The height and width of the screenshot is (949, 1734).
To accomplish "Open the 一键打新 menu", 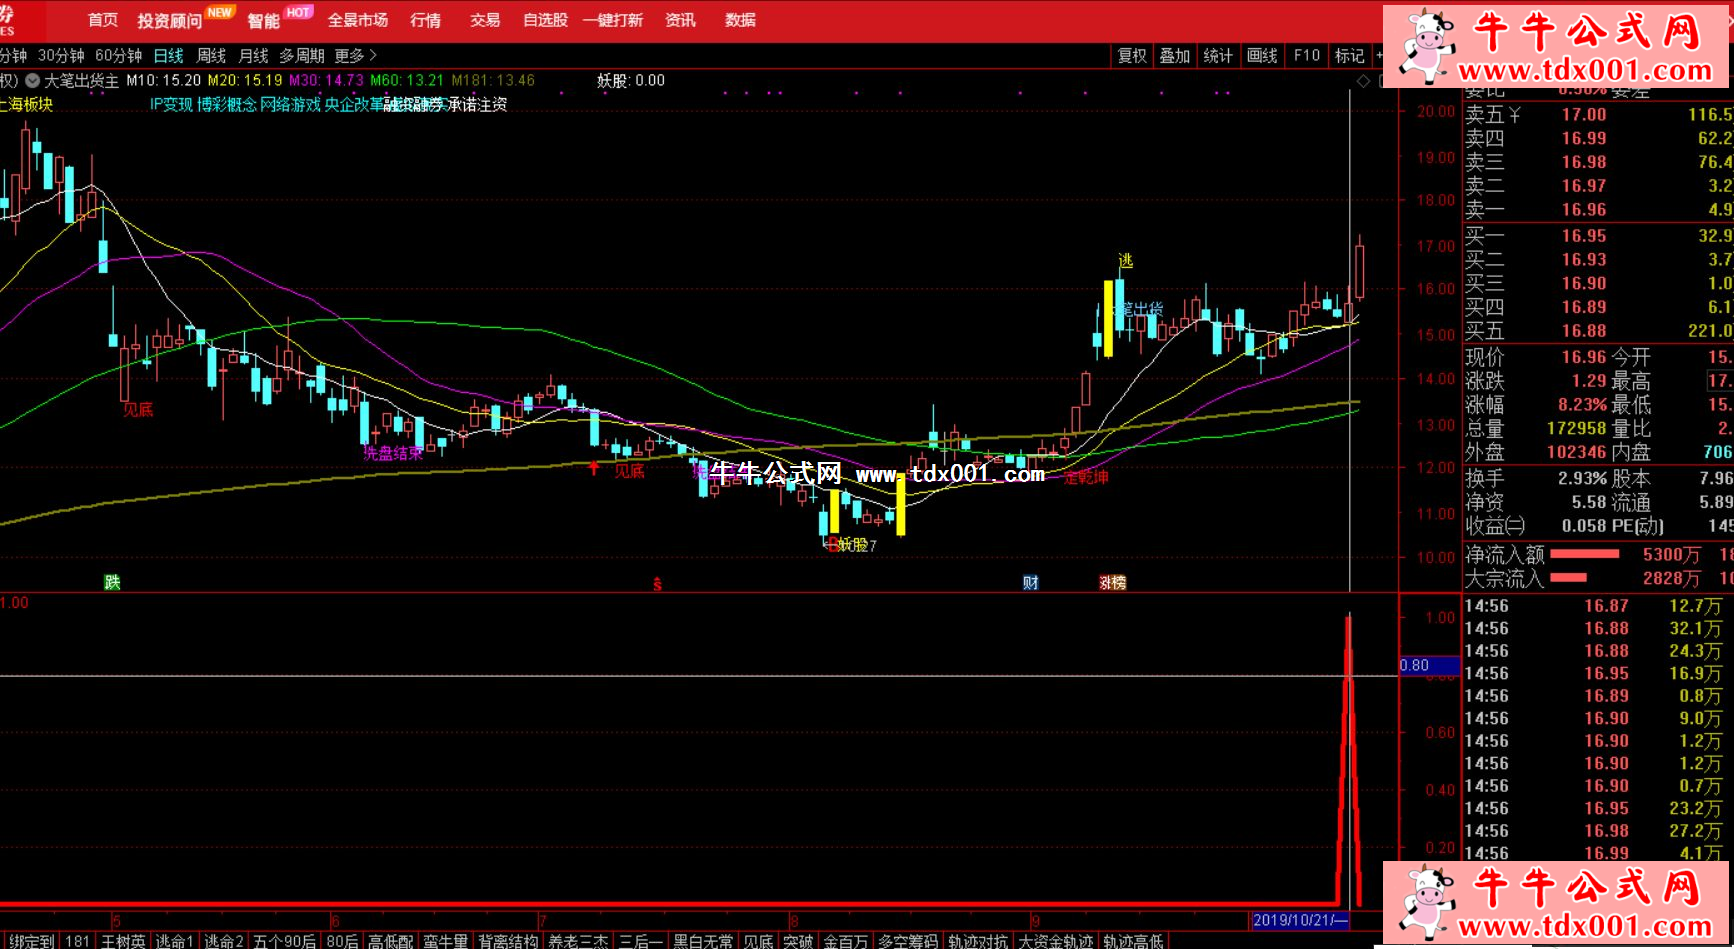I will click(613, 20).
